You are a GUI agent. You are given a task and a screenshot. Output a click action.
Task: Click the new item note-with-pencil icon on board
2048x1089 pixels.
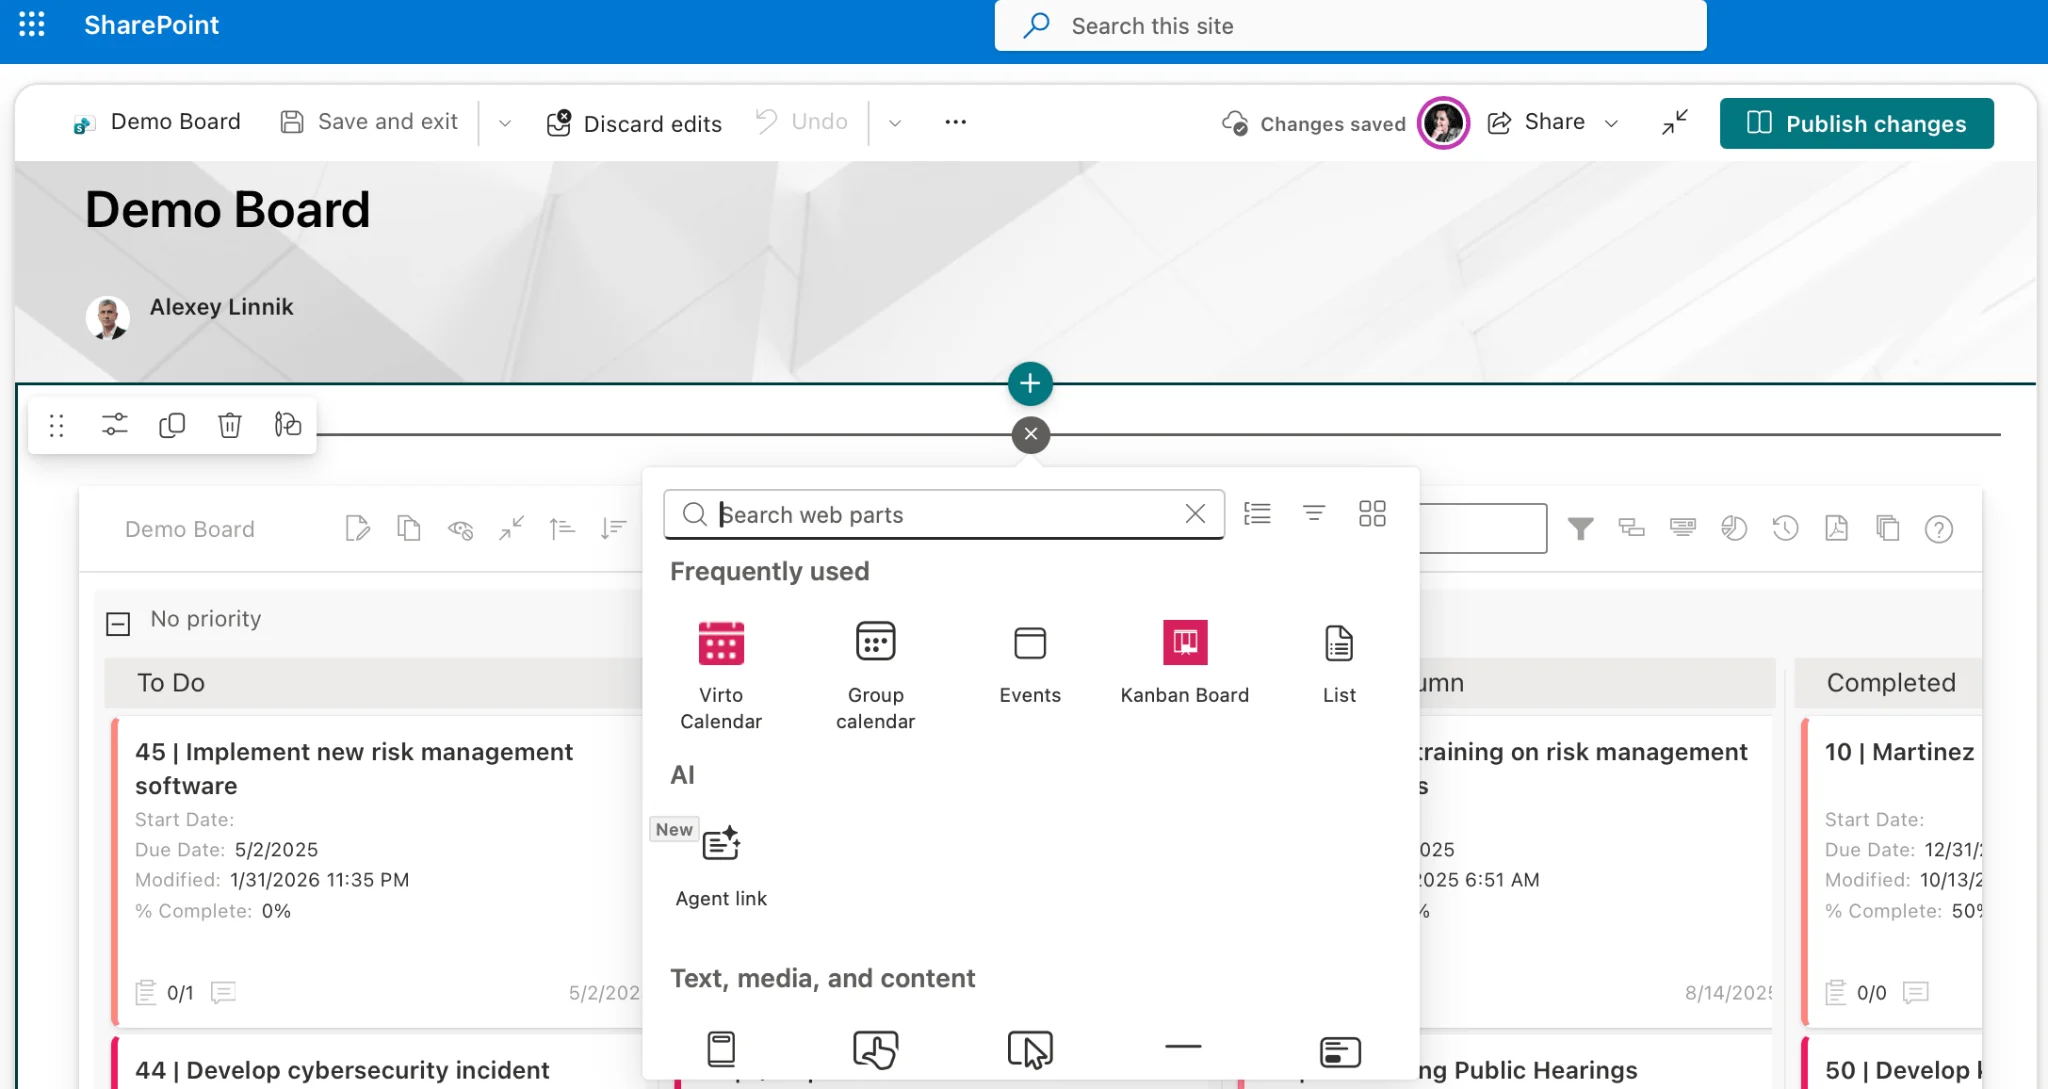357,528
